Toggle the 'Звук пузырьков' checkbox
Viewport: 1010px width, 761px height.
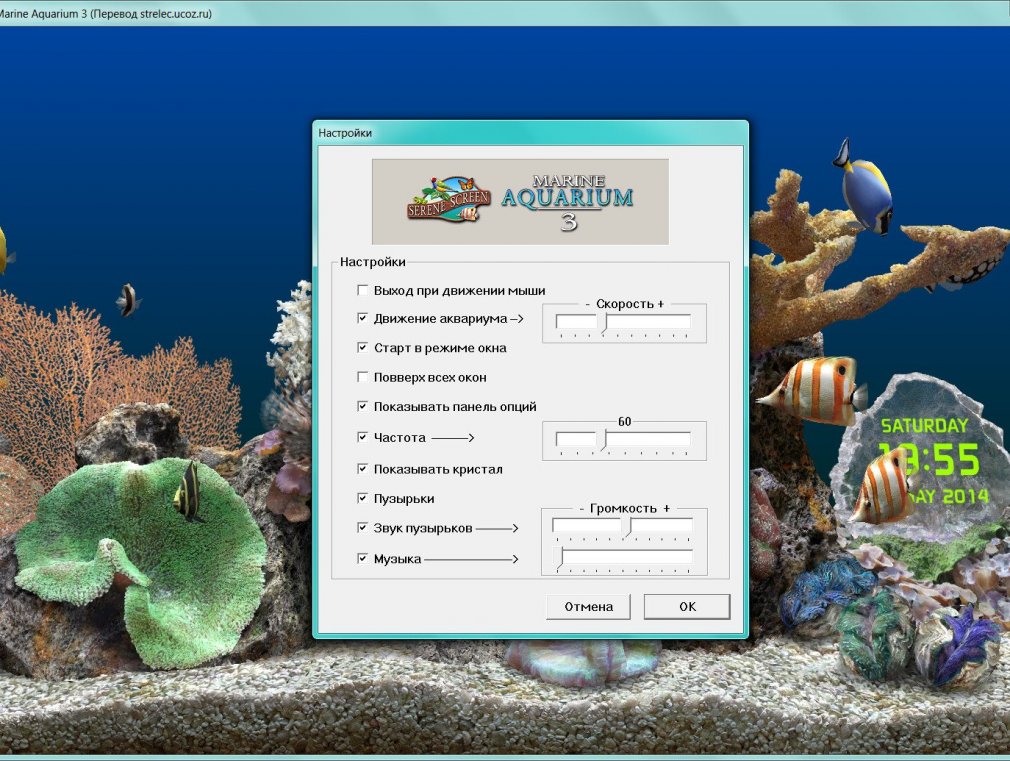point(363,528)
